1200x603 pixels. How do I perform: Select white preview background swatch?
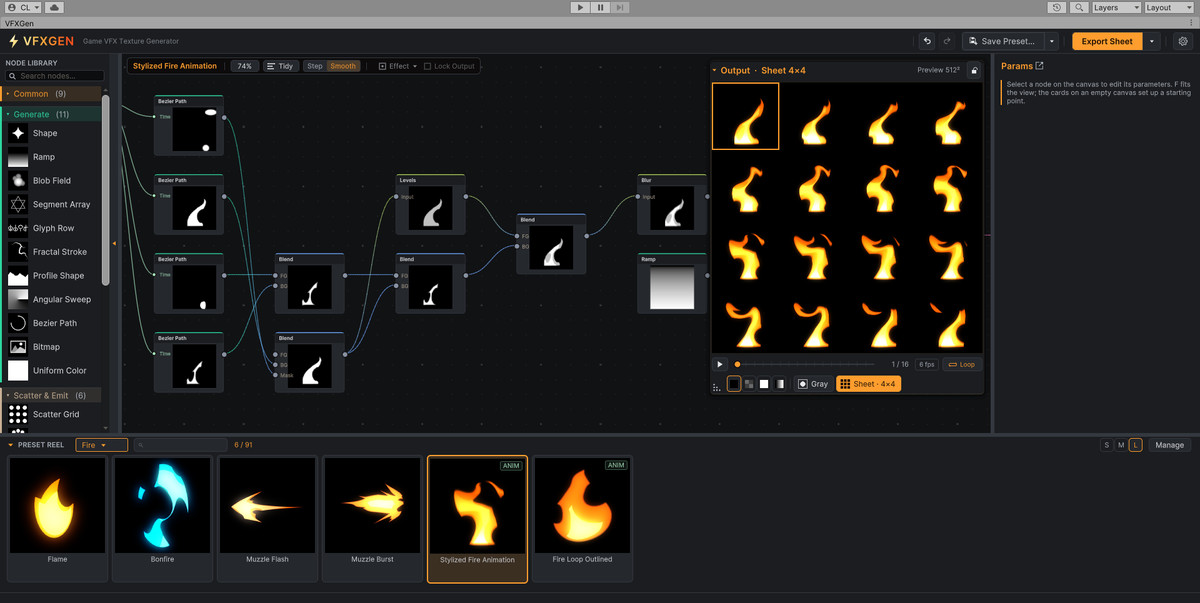click(x=764, y=384)
